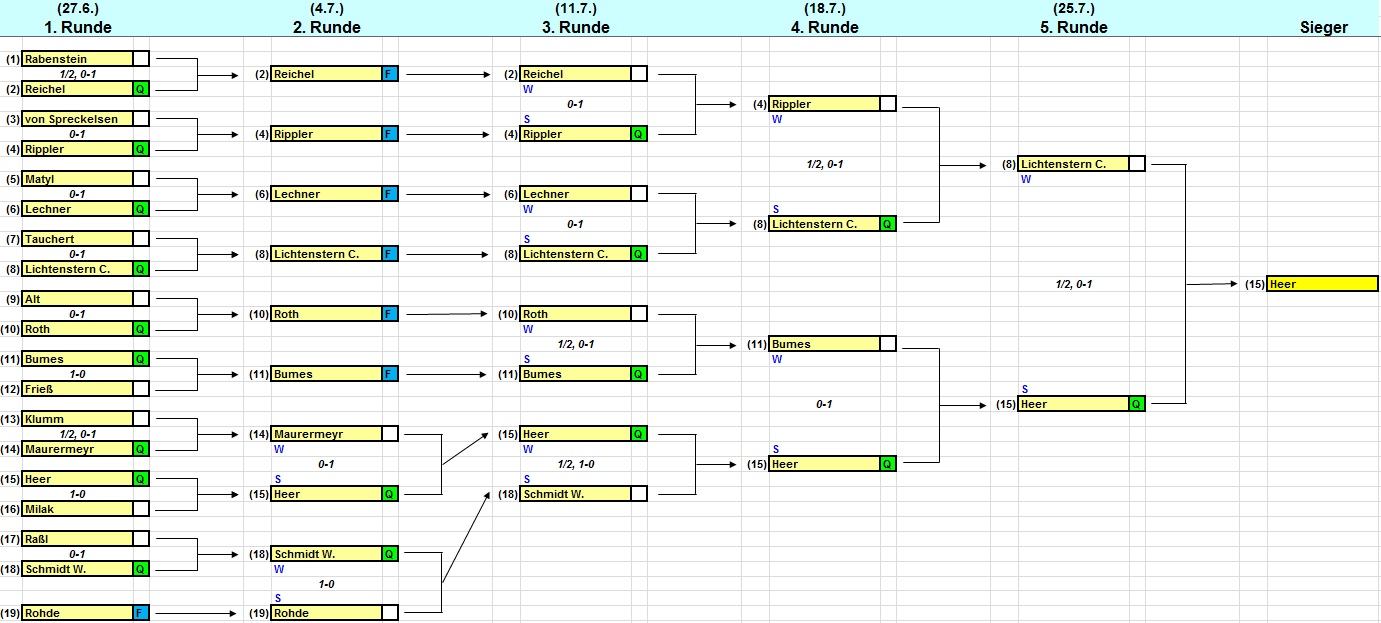Select the yellow Heer winner cell under Sieger

[1321, 284]
